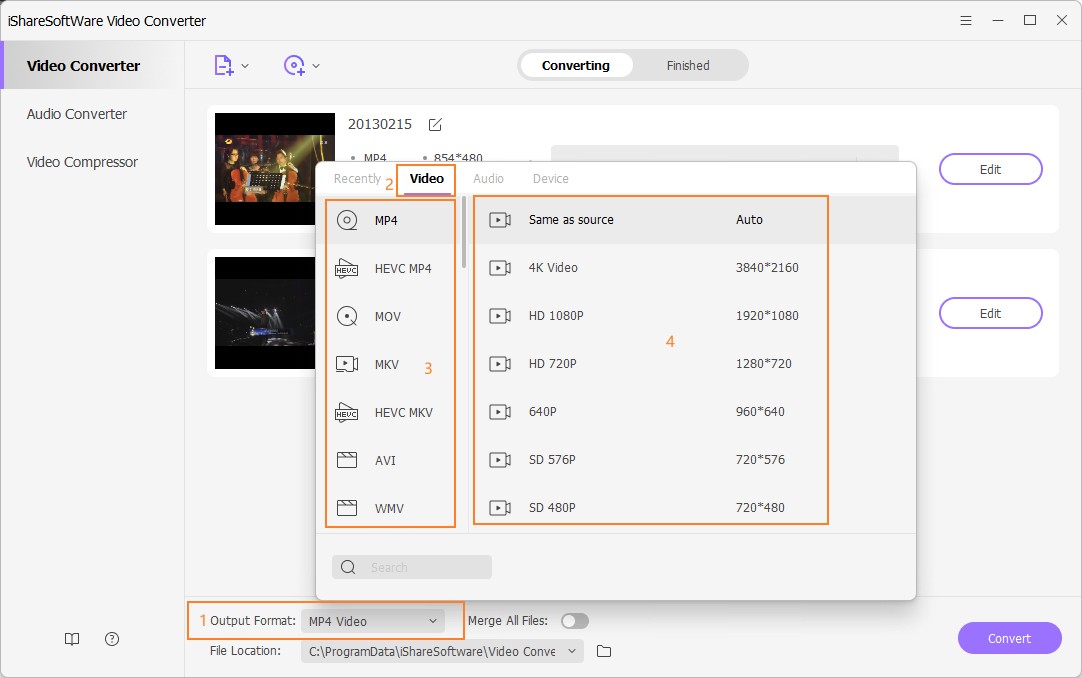This screenshot has height=678, width=1082.
Task: Switch to the Finished tab
Action: (688, 66)
